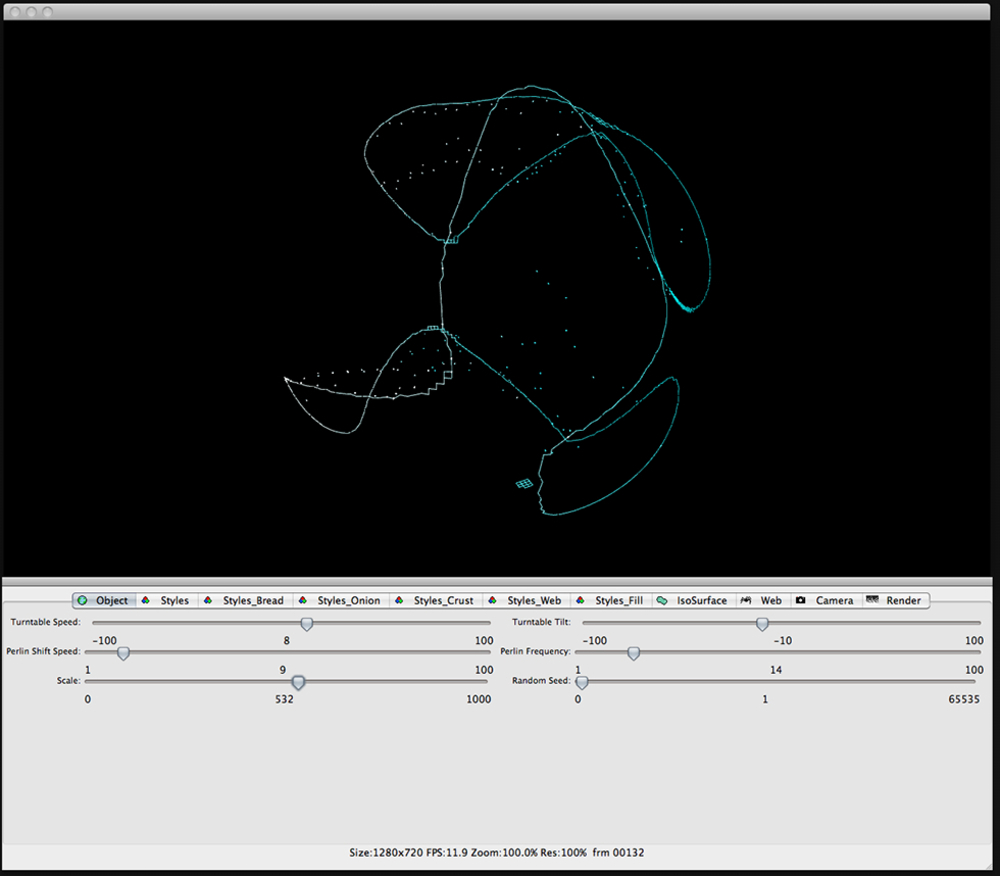Open the Styles_Bread tab

point(246,600)
